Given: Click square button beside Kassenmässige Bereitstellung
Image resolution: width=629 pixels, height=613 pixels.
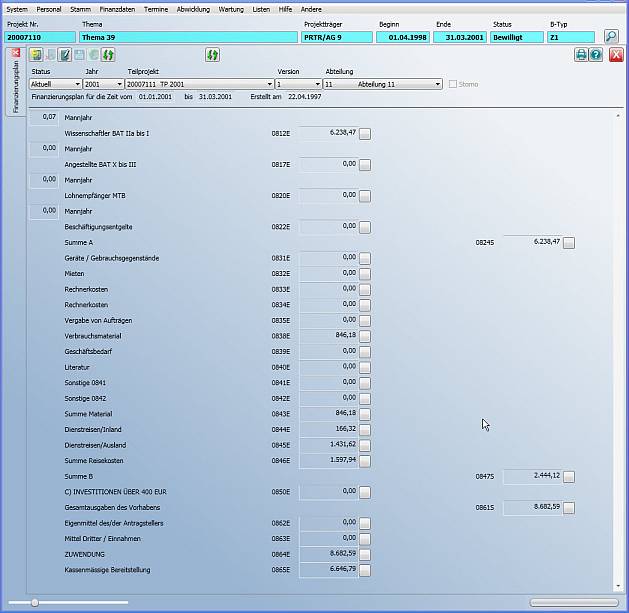Looking at the screenshot, I should tap(365, 570).
